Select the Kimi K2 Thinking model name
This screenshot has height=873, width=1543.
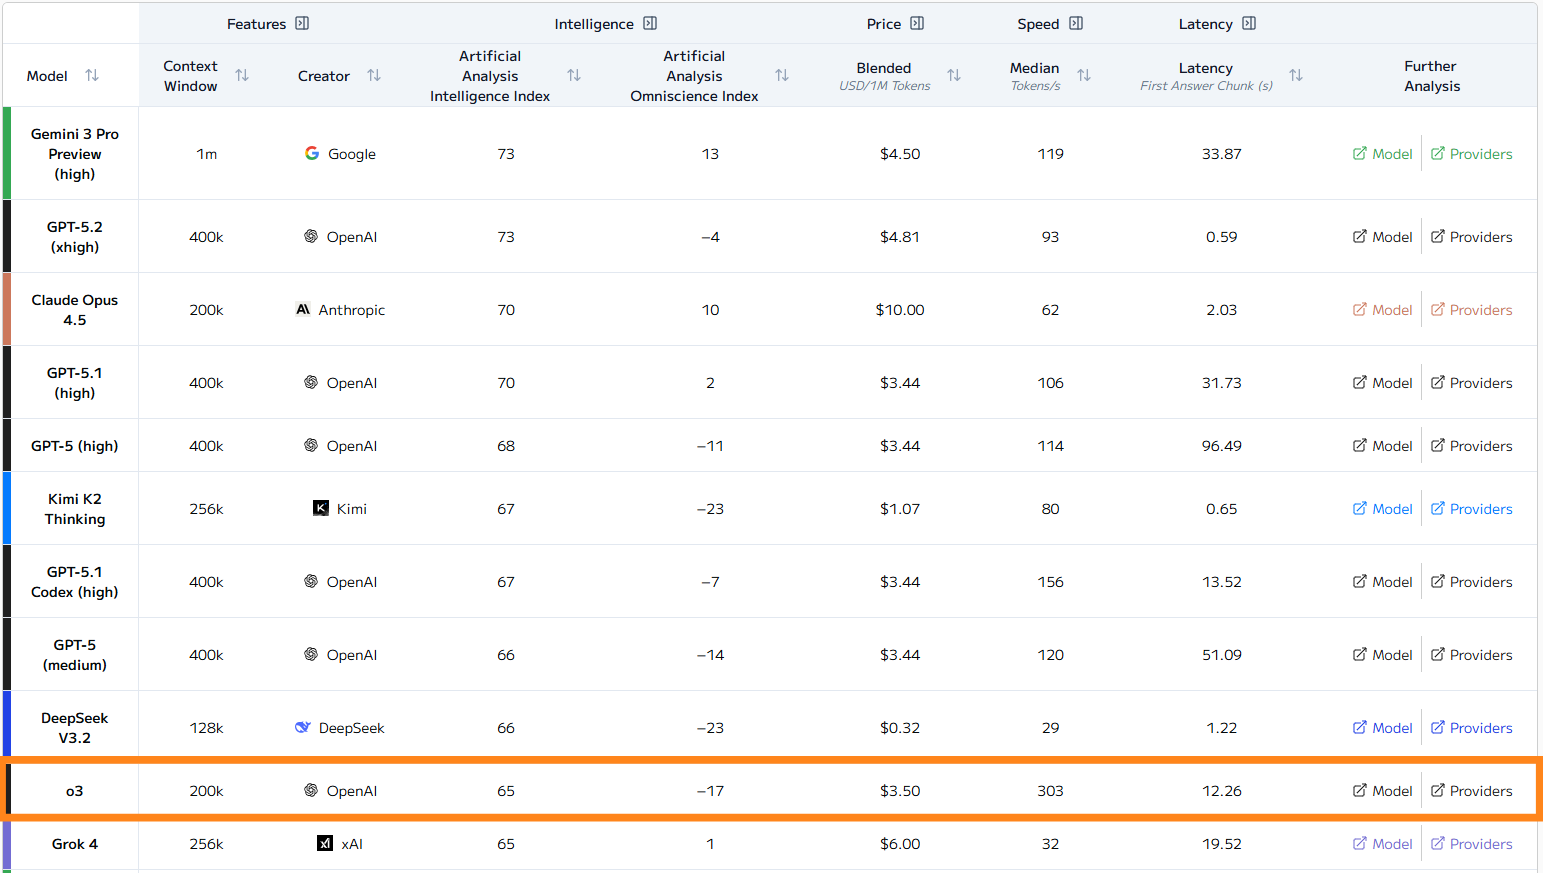tap(75, 509)
